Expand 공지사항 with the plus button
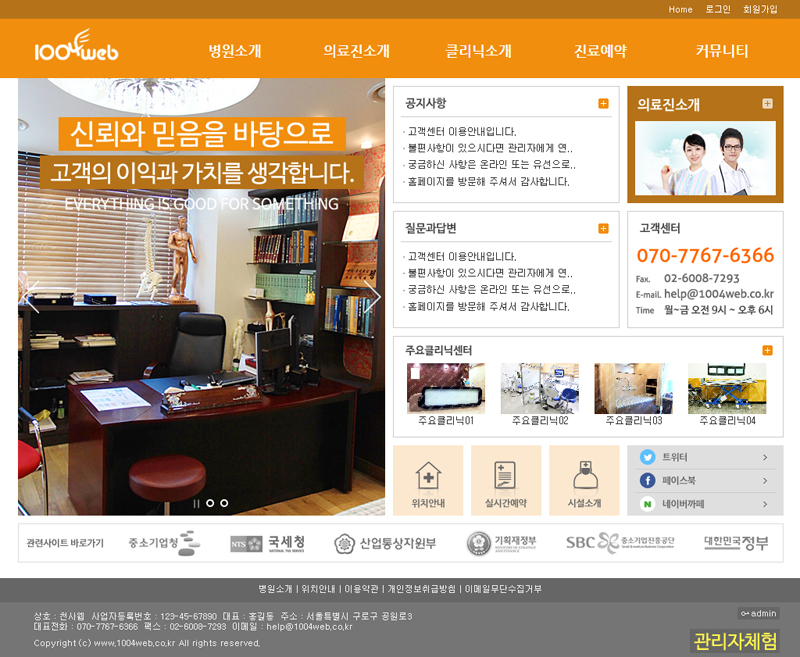 [x=603, y=103]
